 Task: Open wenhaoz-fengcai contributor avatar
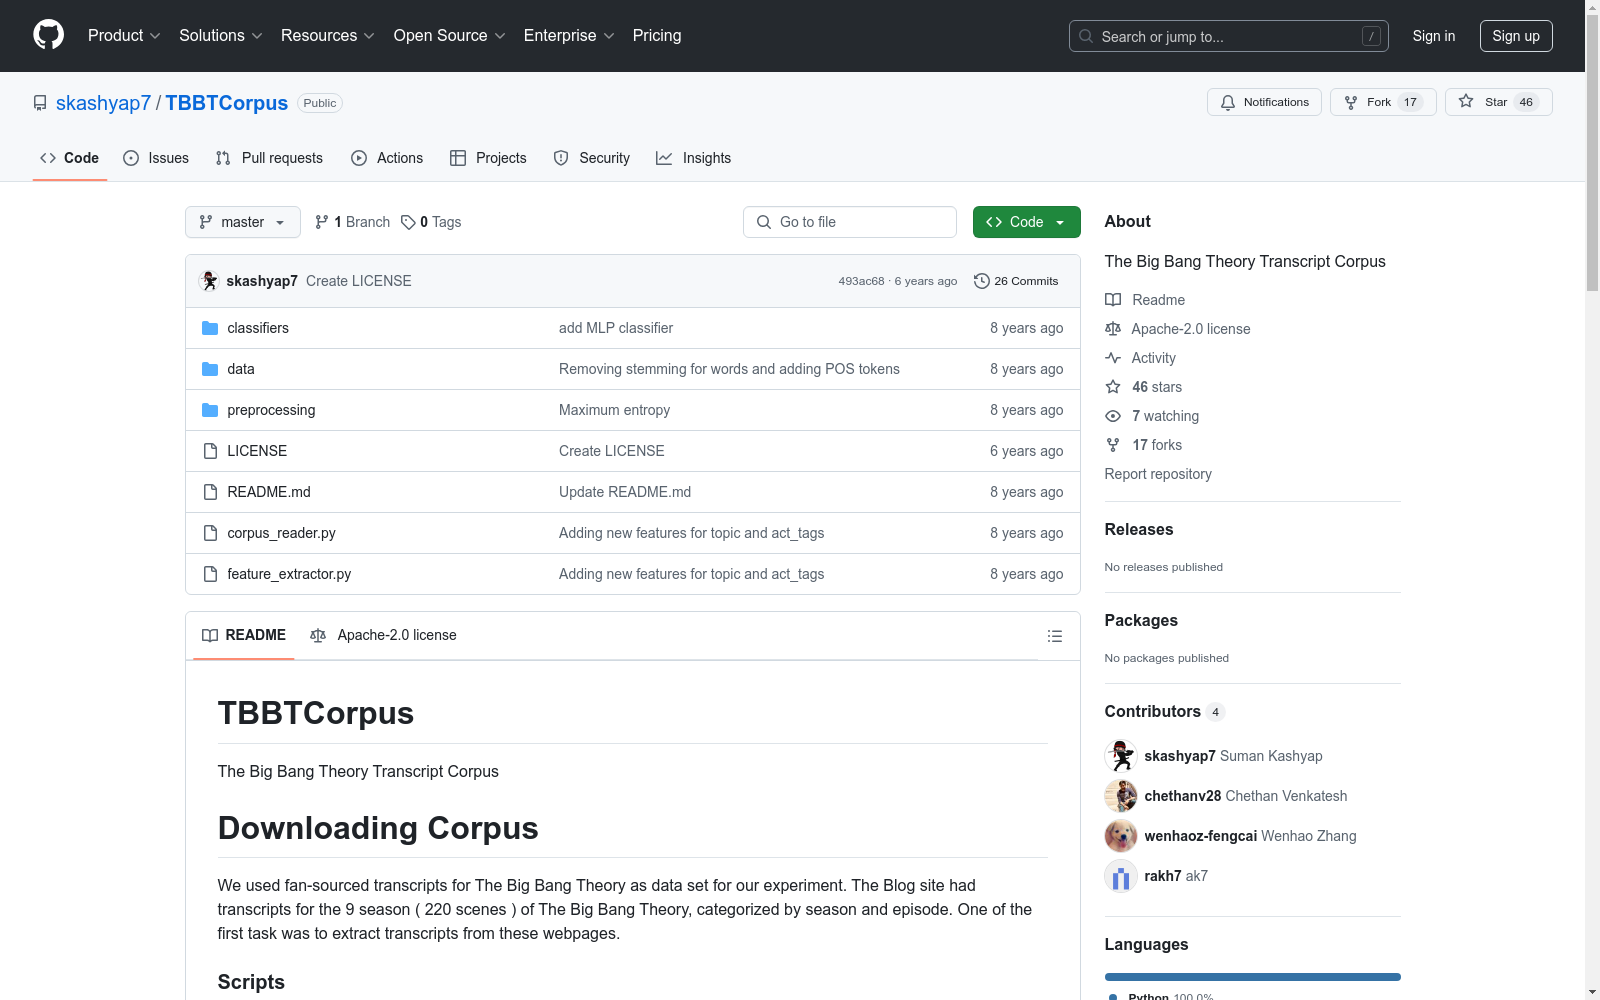(x=1121, y=836)
